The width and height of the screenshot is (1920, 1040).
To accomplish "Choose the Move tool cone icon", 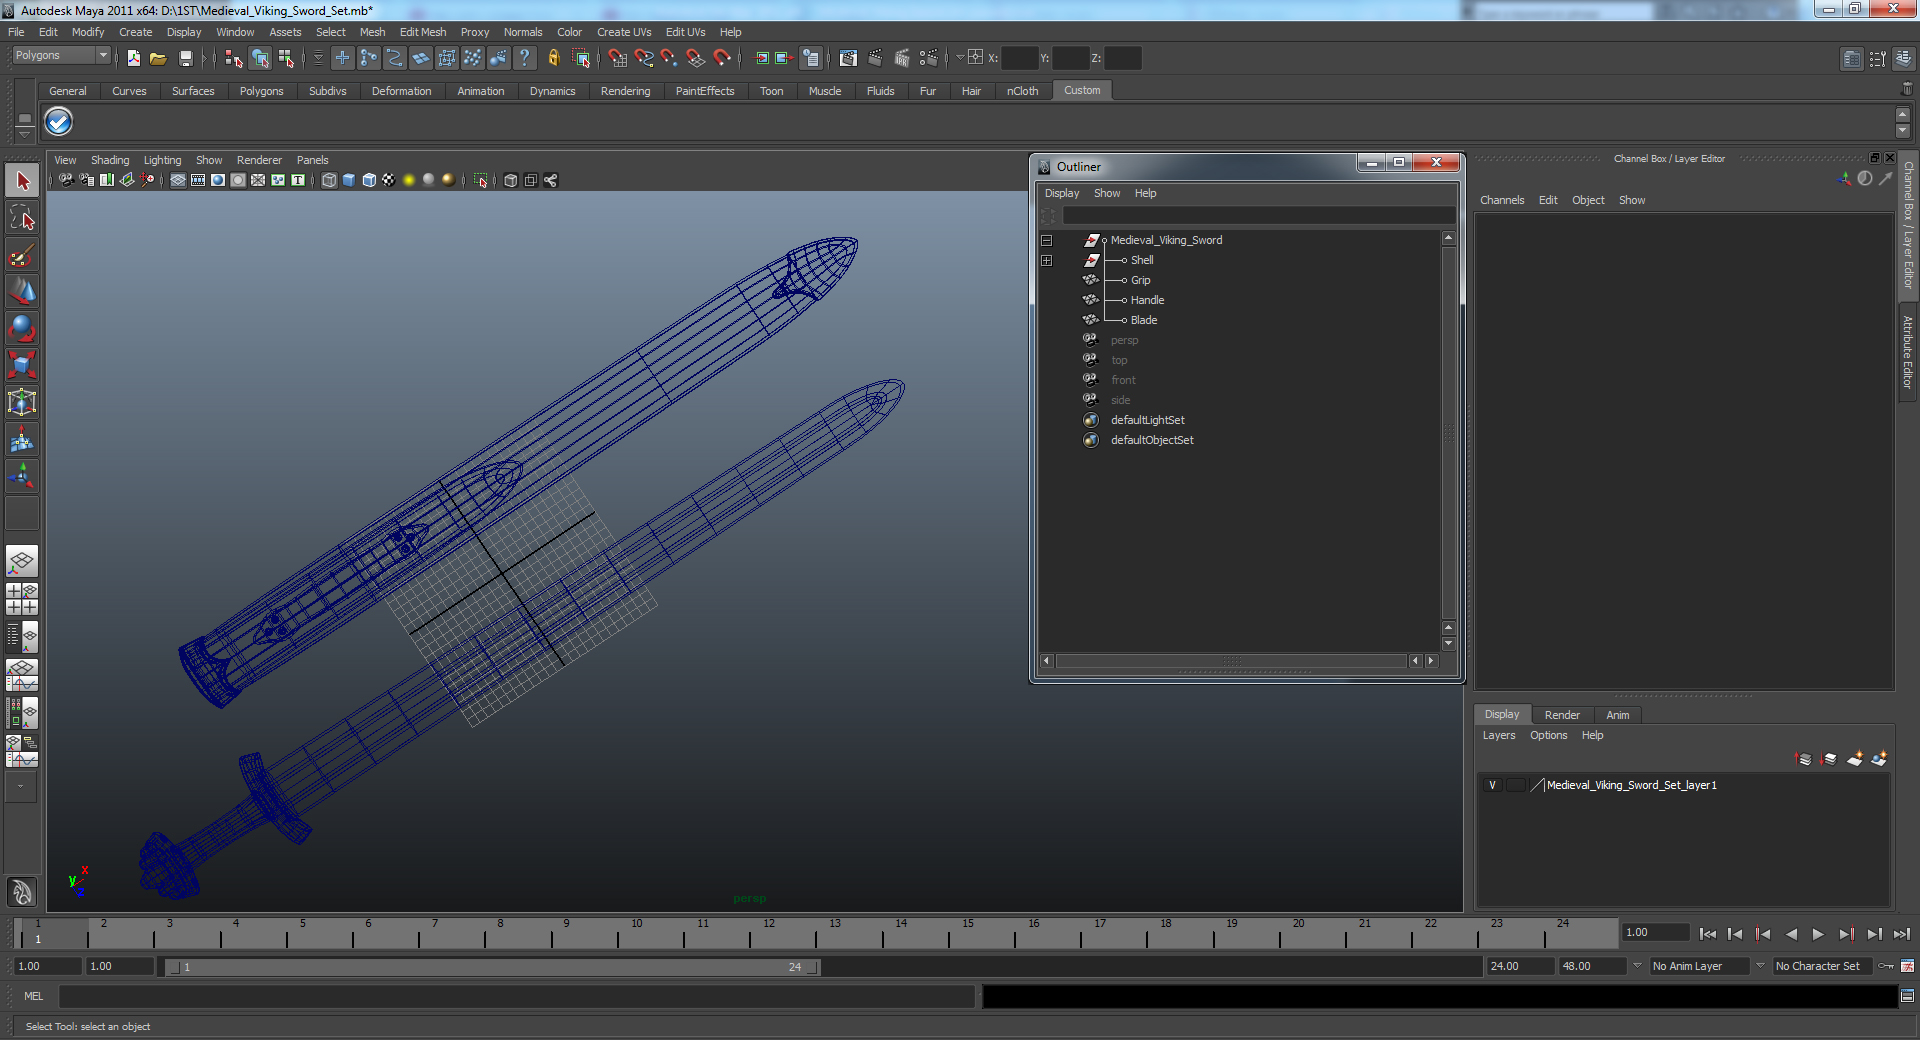I will pos(22,291).
